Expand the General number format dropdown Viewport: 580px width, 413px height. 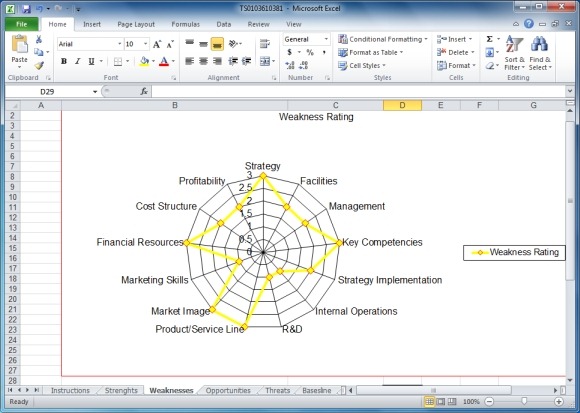click(x=326, y=39)
